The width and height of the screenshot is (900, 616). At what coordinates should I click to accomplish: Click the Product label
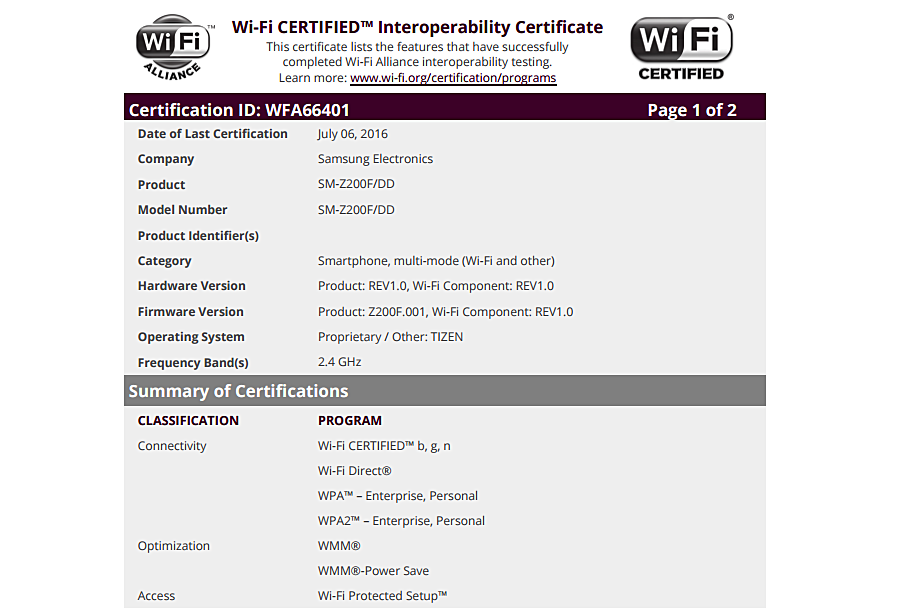161,184
